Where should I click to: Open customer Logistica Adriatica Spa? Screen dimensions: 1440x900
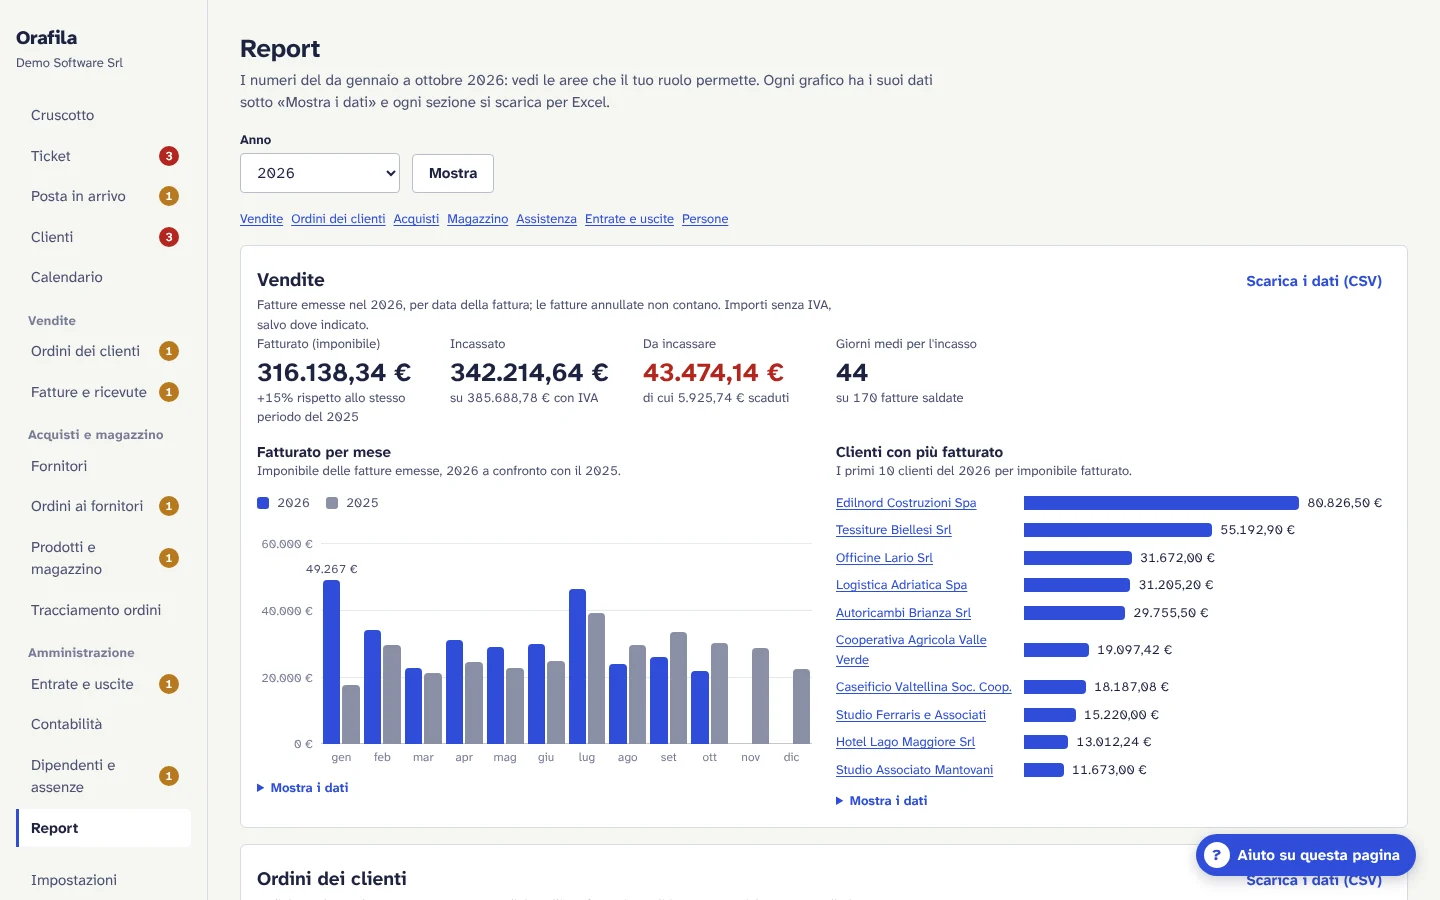tap(901, 585)
